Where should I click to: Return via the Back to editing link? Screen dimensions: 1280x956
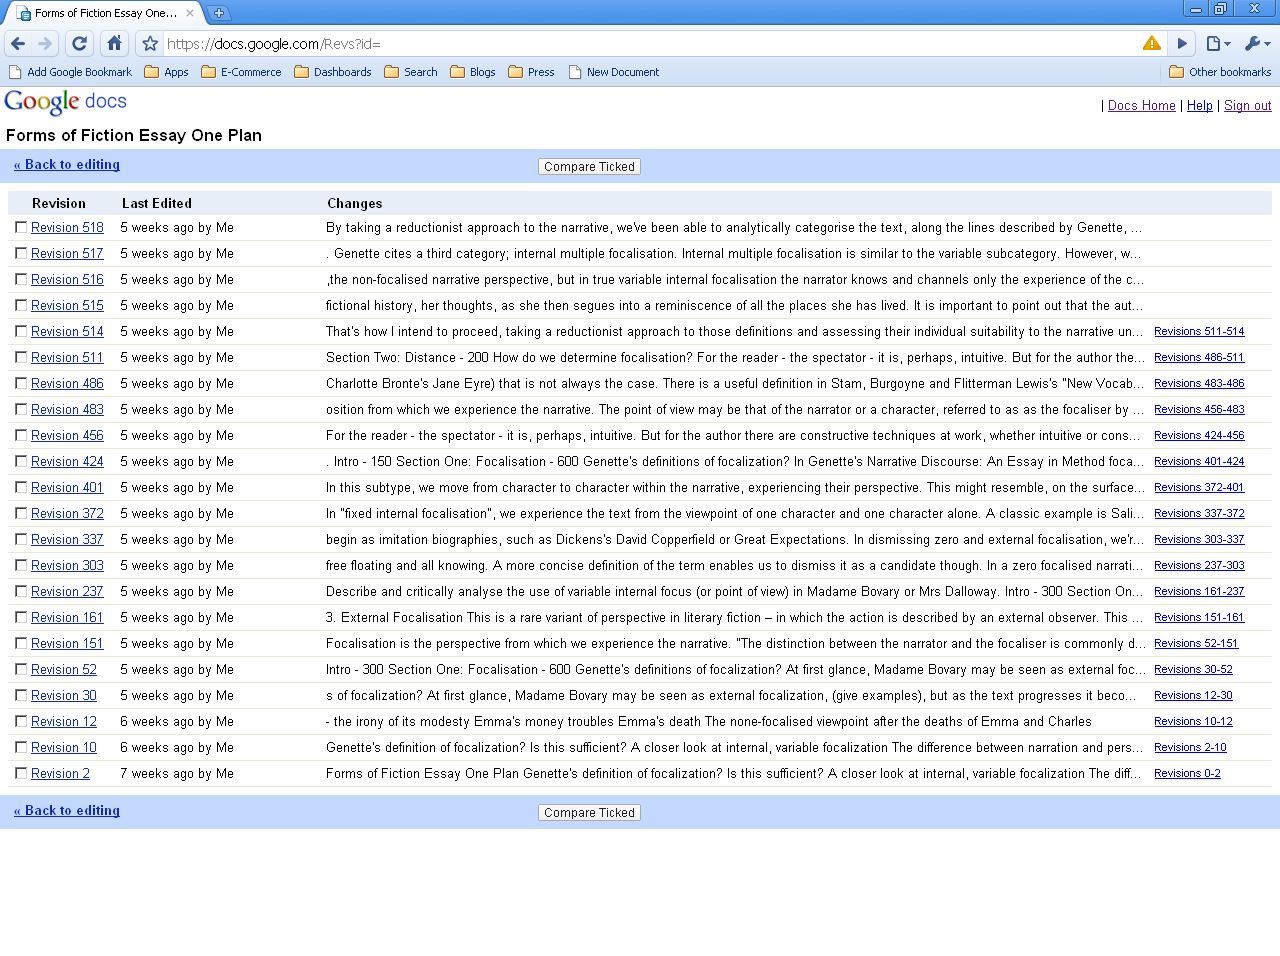tap(66, 164)
